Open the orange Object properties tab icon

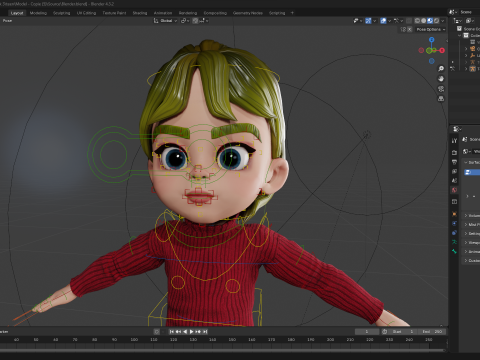point(454,214)
